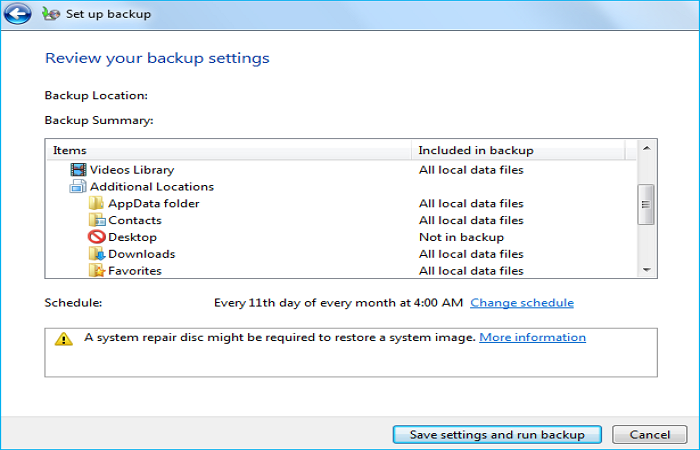
Task: Click the backup summary scrollbar thumb
Action: point(646,204)
